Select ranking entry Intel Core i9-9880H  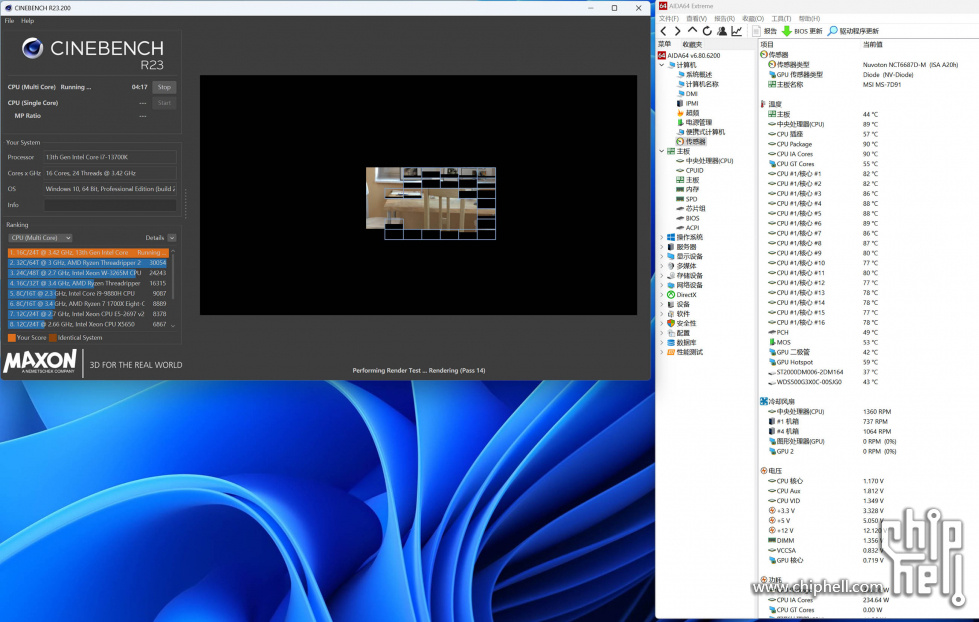[x=87, y=294]
